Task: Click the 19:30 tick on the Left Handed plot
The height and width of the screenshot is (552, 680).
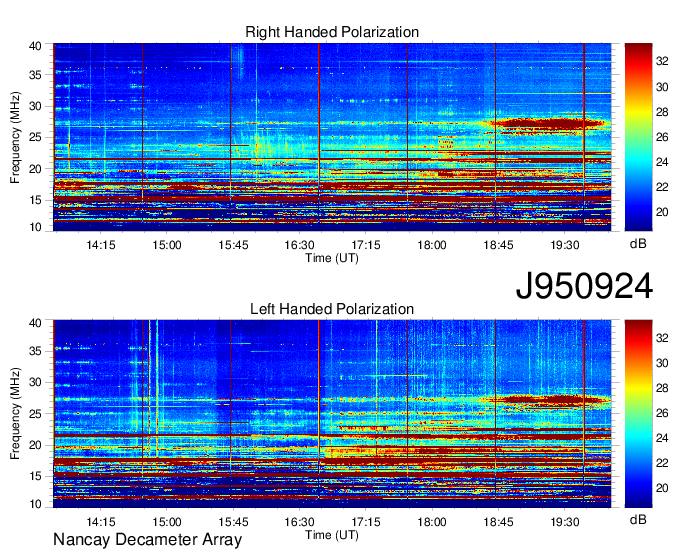Action: click(565, 522)
